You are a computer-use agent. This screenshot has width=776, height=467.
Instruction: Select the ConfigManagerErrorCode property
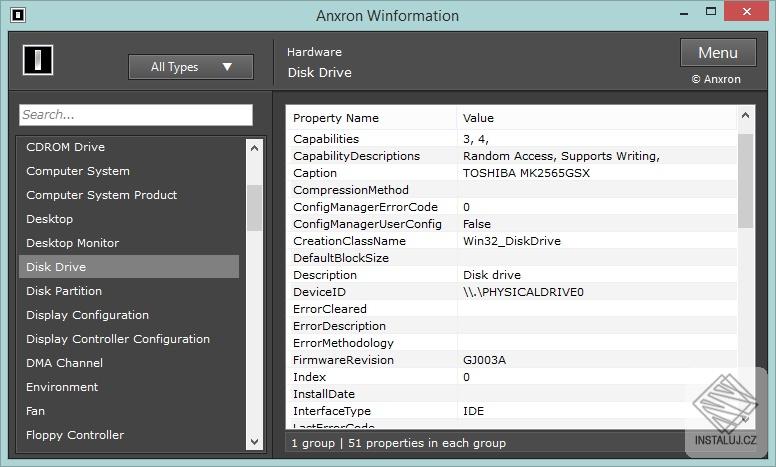pyautogui.click(x=365, y=207)
